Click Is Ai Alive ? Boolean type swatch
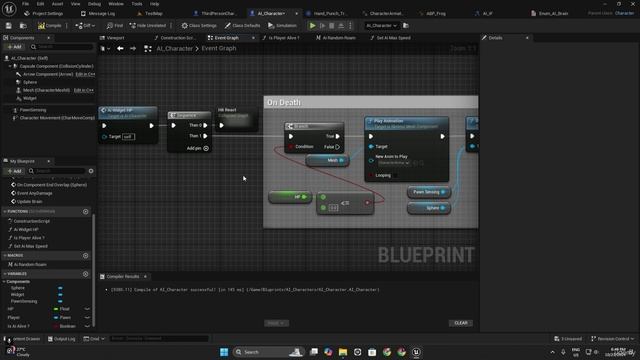This screenshot has width=640, height=360. click(x=56, y=326)
